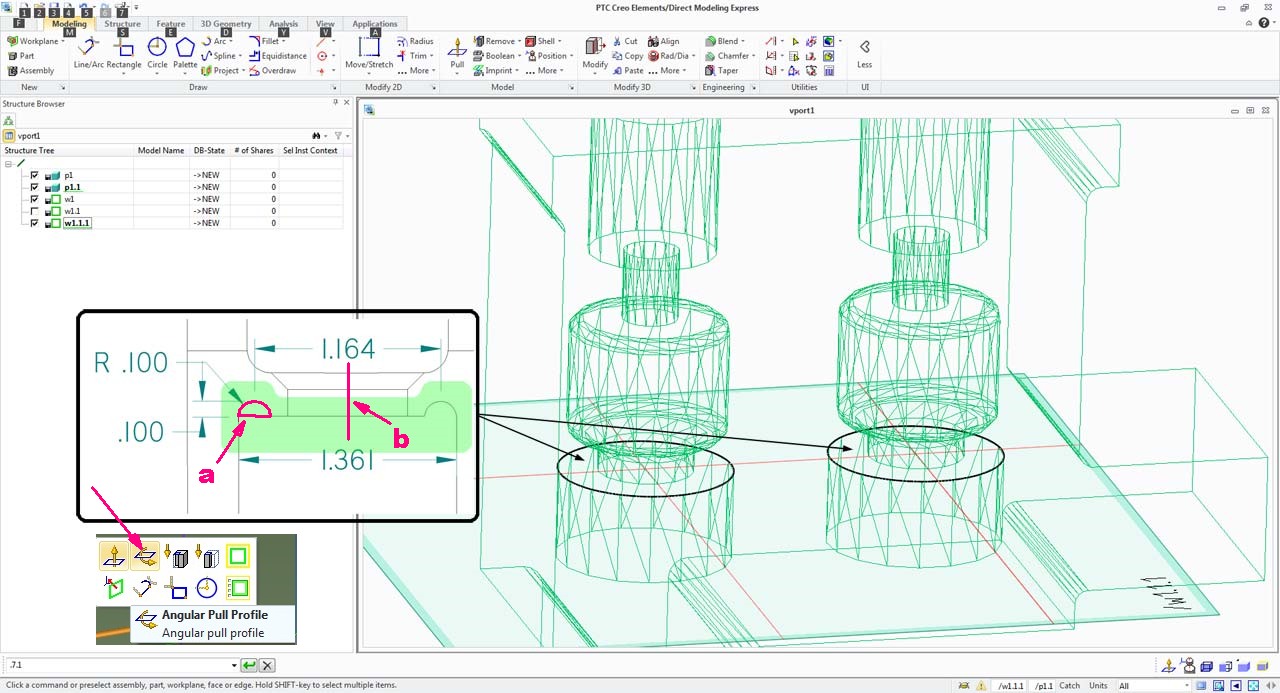Click the warning icon in status bar
1280x693 pixels.
pyautogui.click(x=982, y=686)
